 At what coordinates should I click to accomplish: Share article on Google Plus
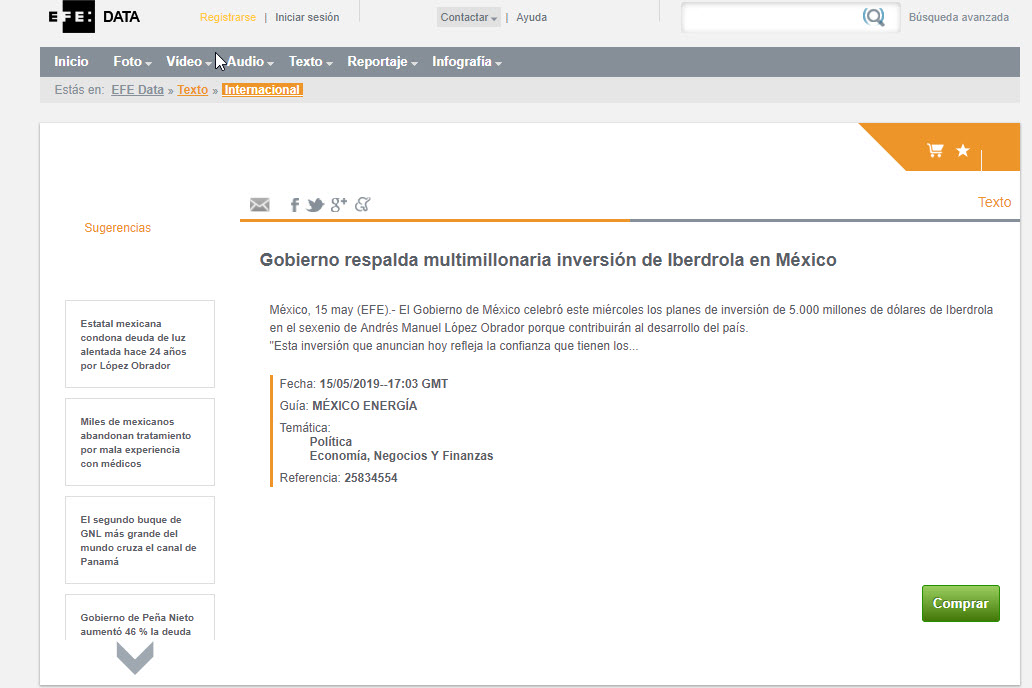click(x=338, y=205)
